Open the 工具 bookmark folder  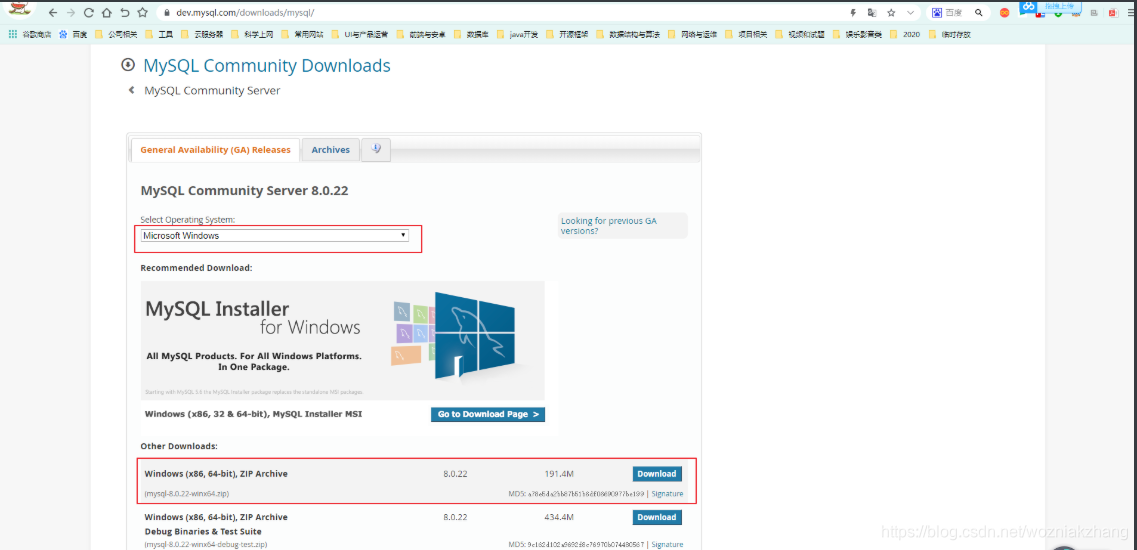point(159,34)
